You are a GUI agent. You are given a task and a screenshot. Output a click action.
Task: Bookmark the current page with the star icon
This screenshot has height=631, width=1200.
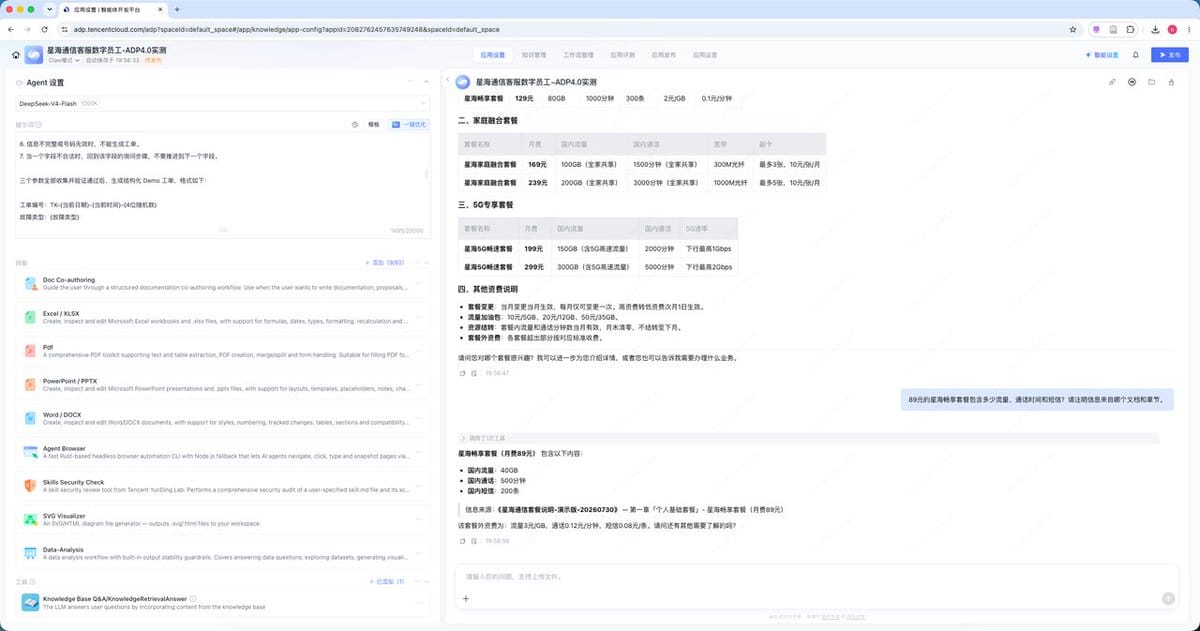tap(1073, 29)
